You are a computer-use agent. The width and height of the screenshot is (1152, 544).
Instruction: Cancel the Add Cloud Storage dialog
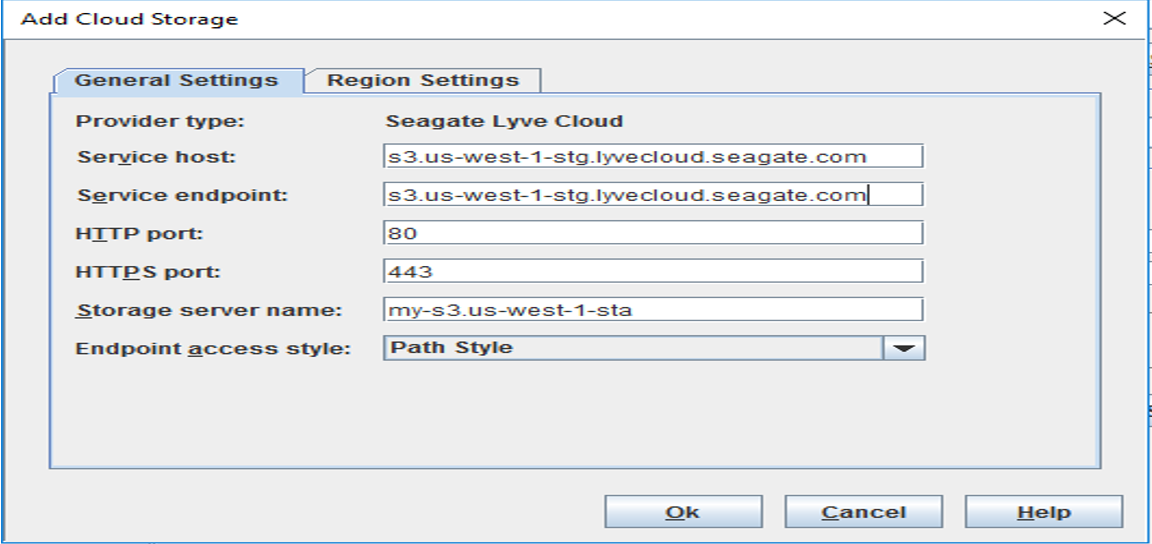[x=863, y=512]
